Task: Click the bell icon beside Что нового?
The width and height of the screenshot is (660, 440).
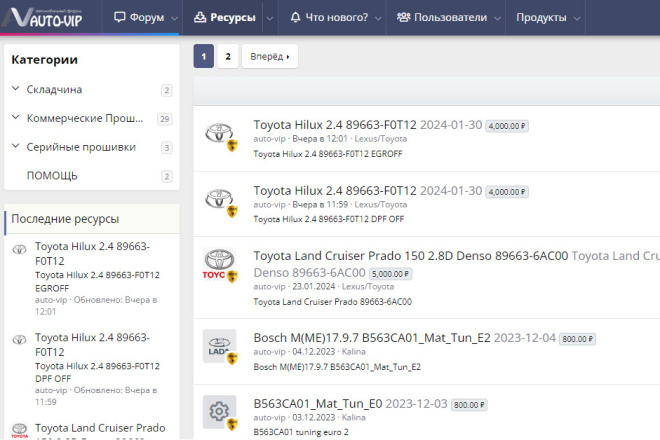Action: coord(295,17)
